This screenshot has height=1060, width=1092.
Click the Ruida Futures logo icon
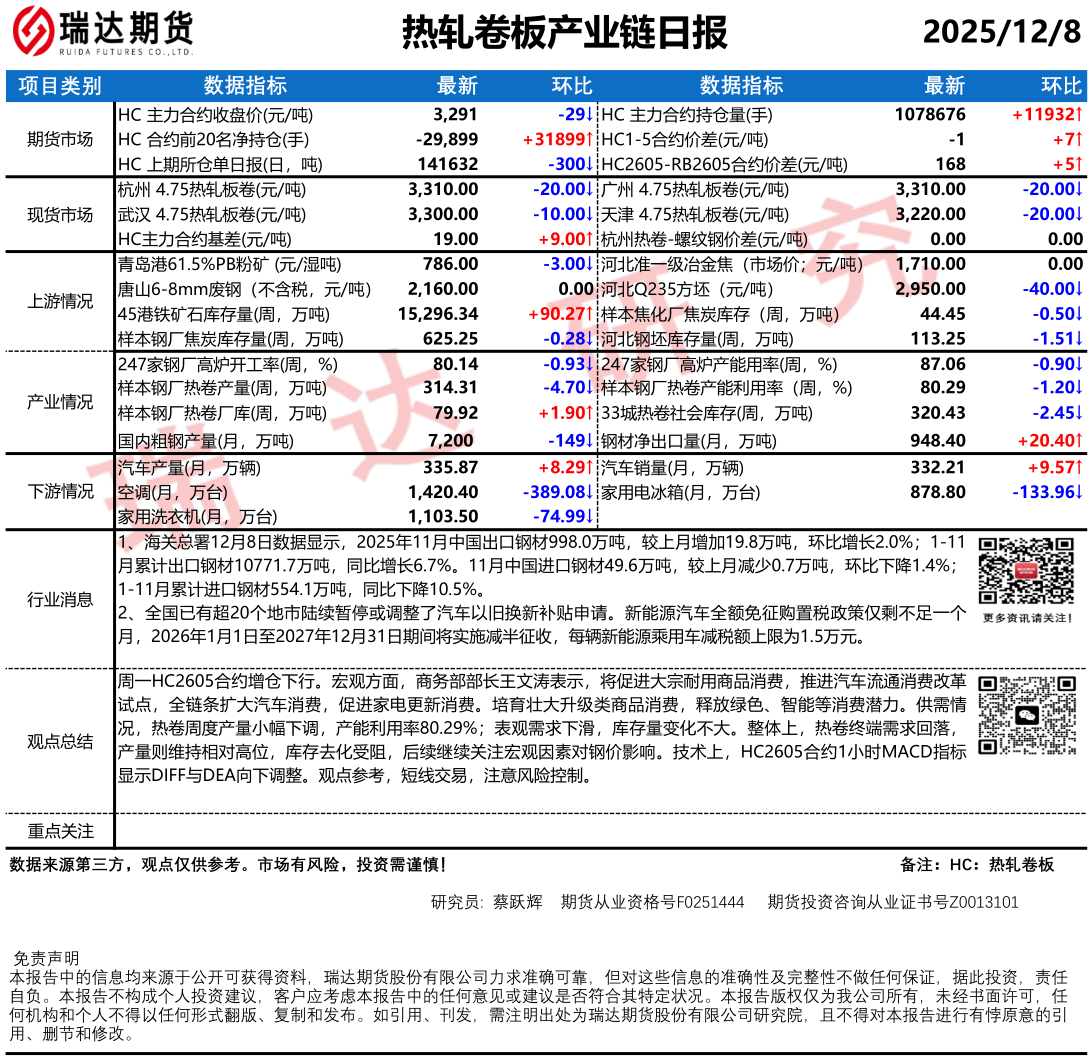pyautogui.click(x=33, y=32)
